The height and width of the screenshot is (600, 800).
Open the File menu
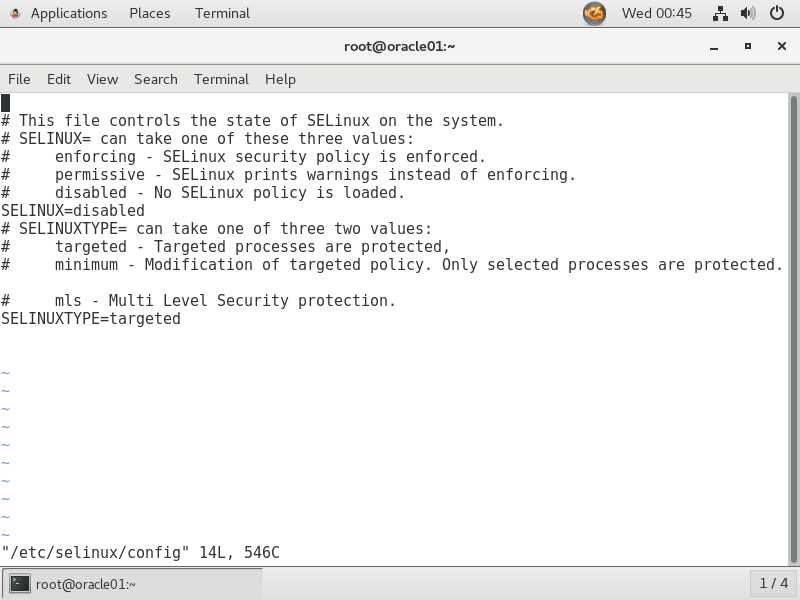point(19,79)
